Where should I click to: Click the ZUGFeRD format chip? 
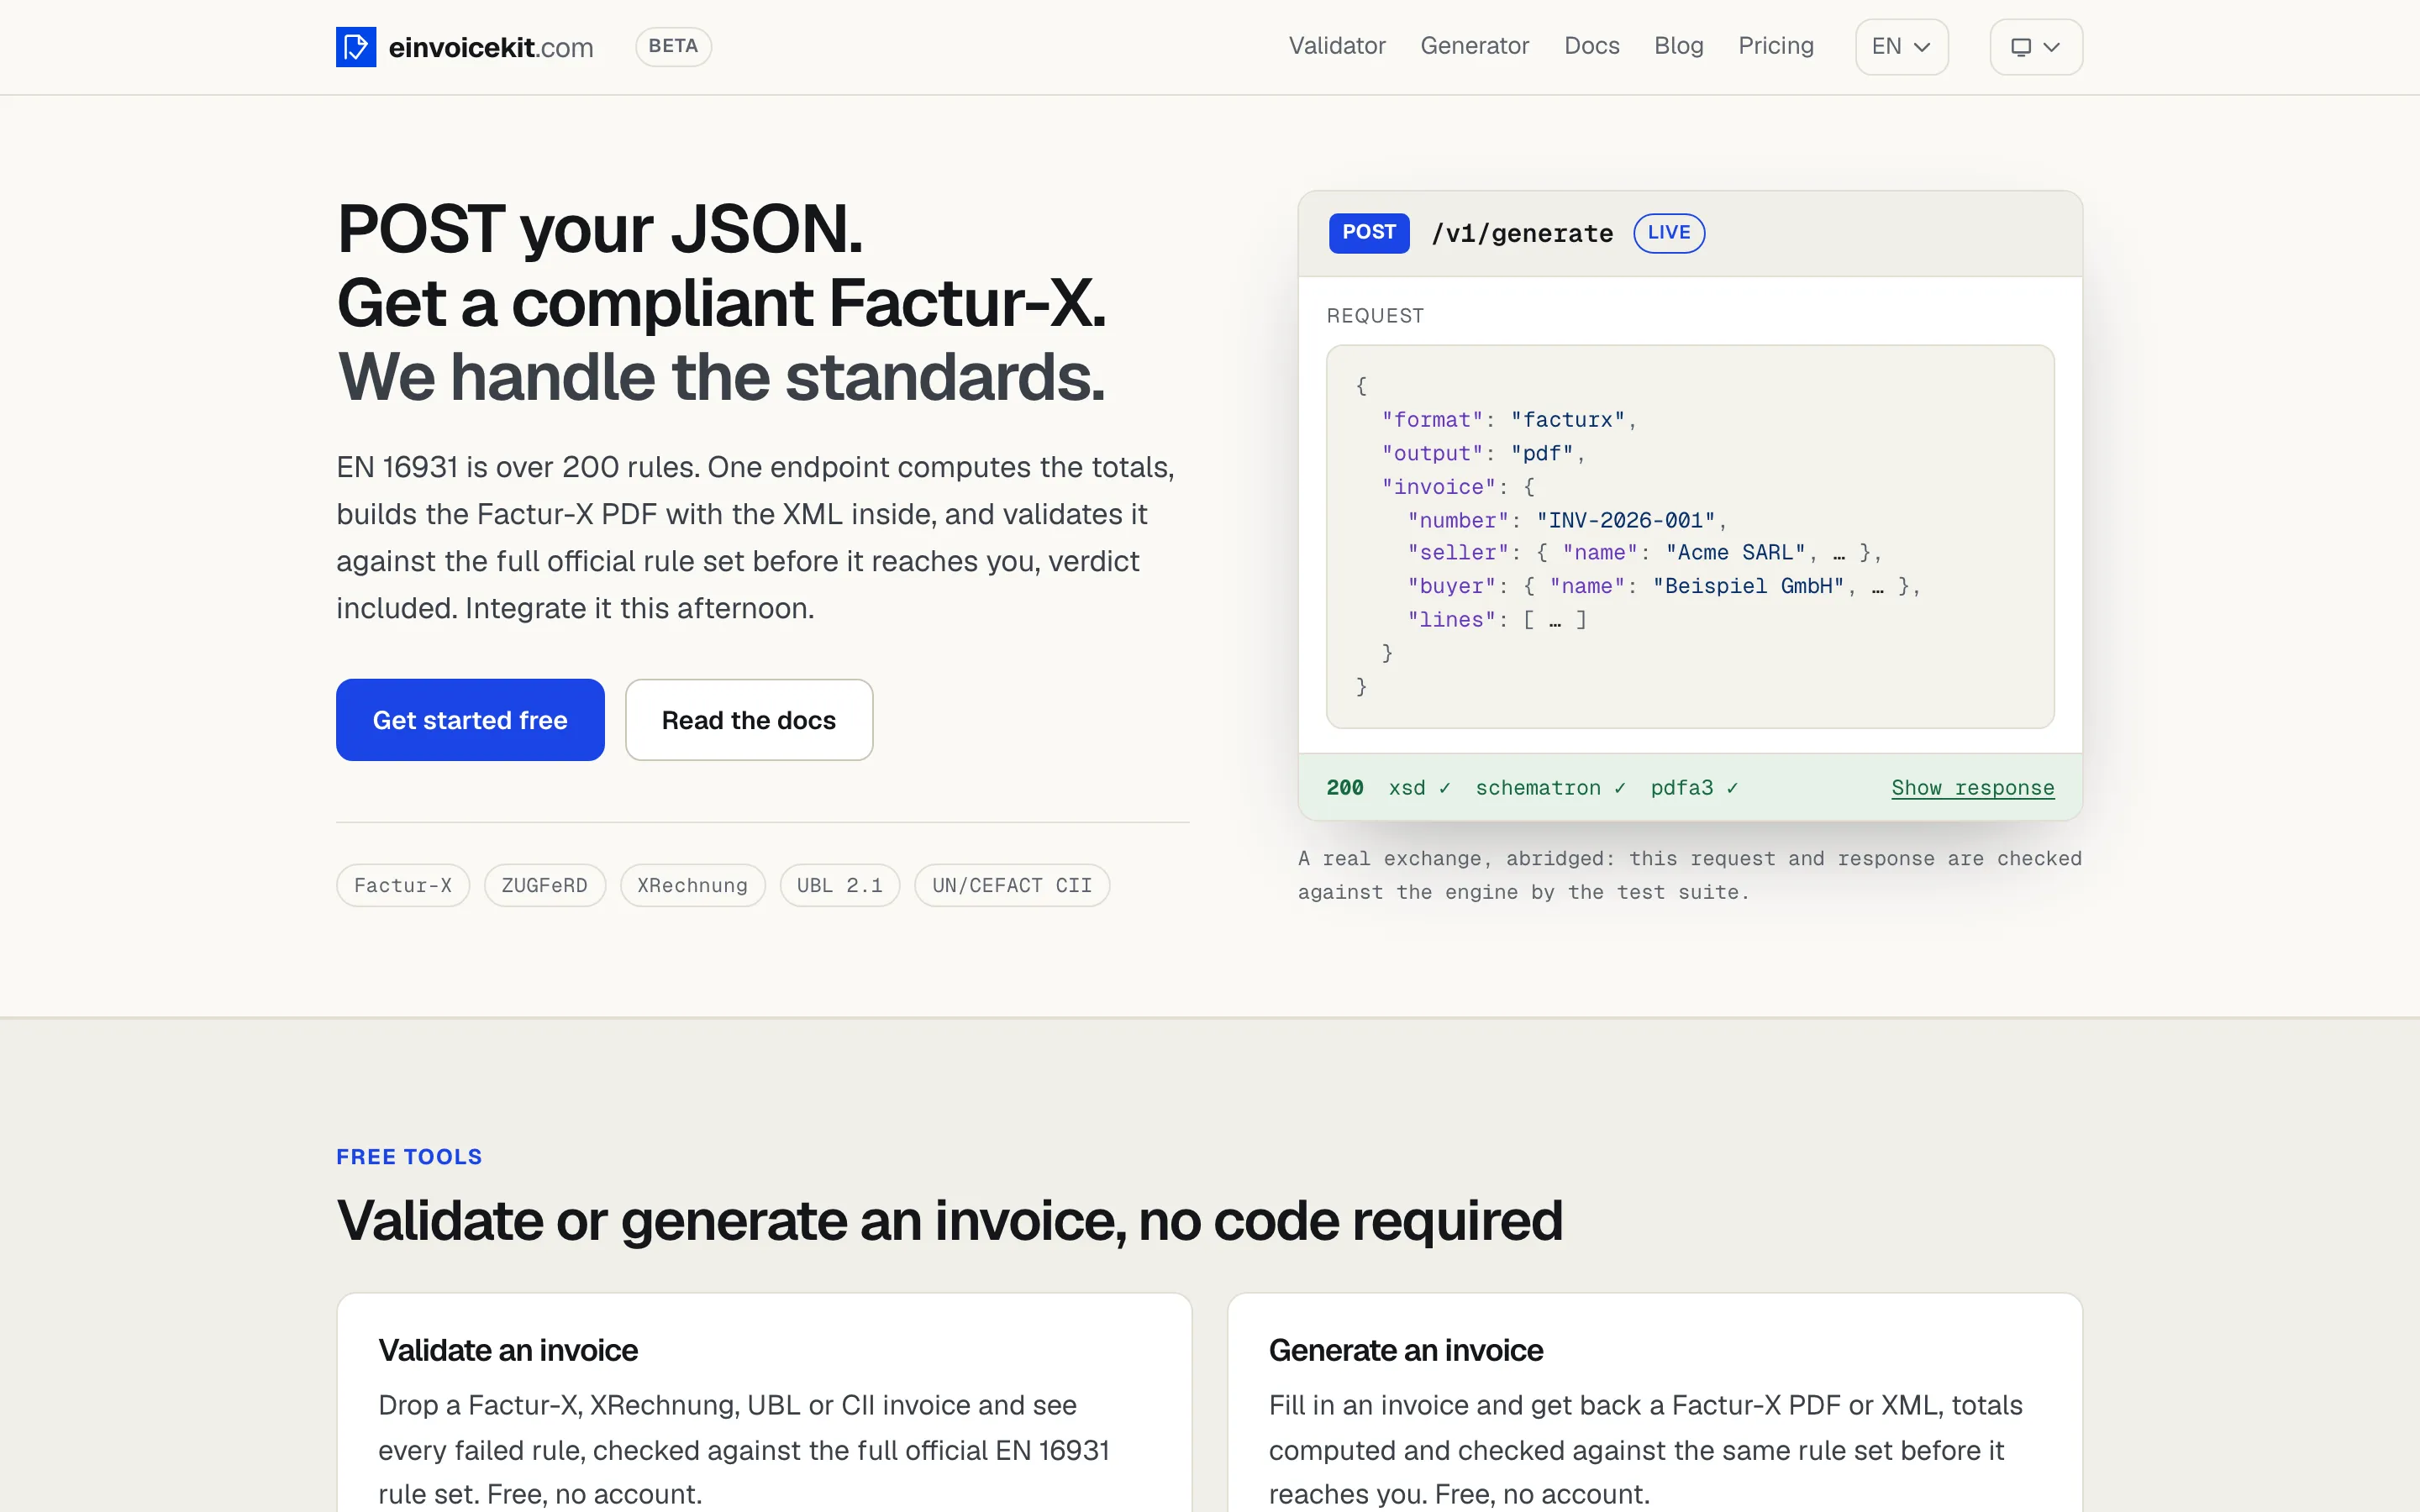coord(545,885)
